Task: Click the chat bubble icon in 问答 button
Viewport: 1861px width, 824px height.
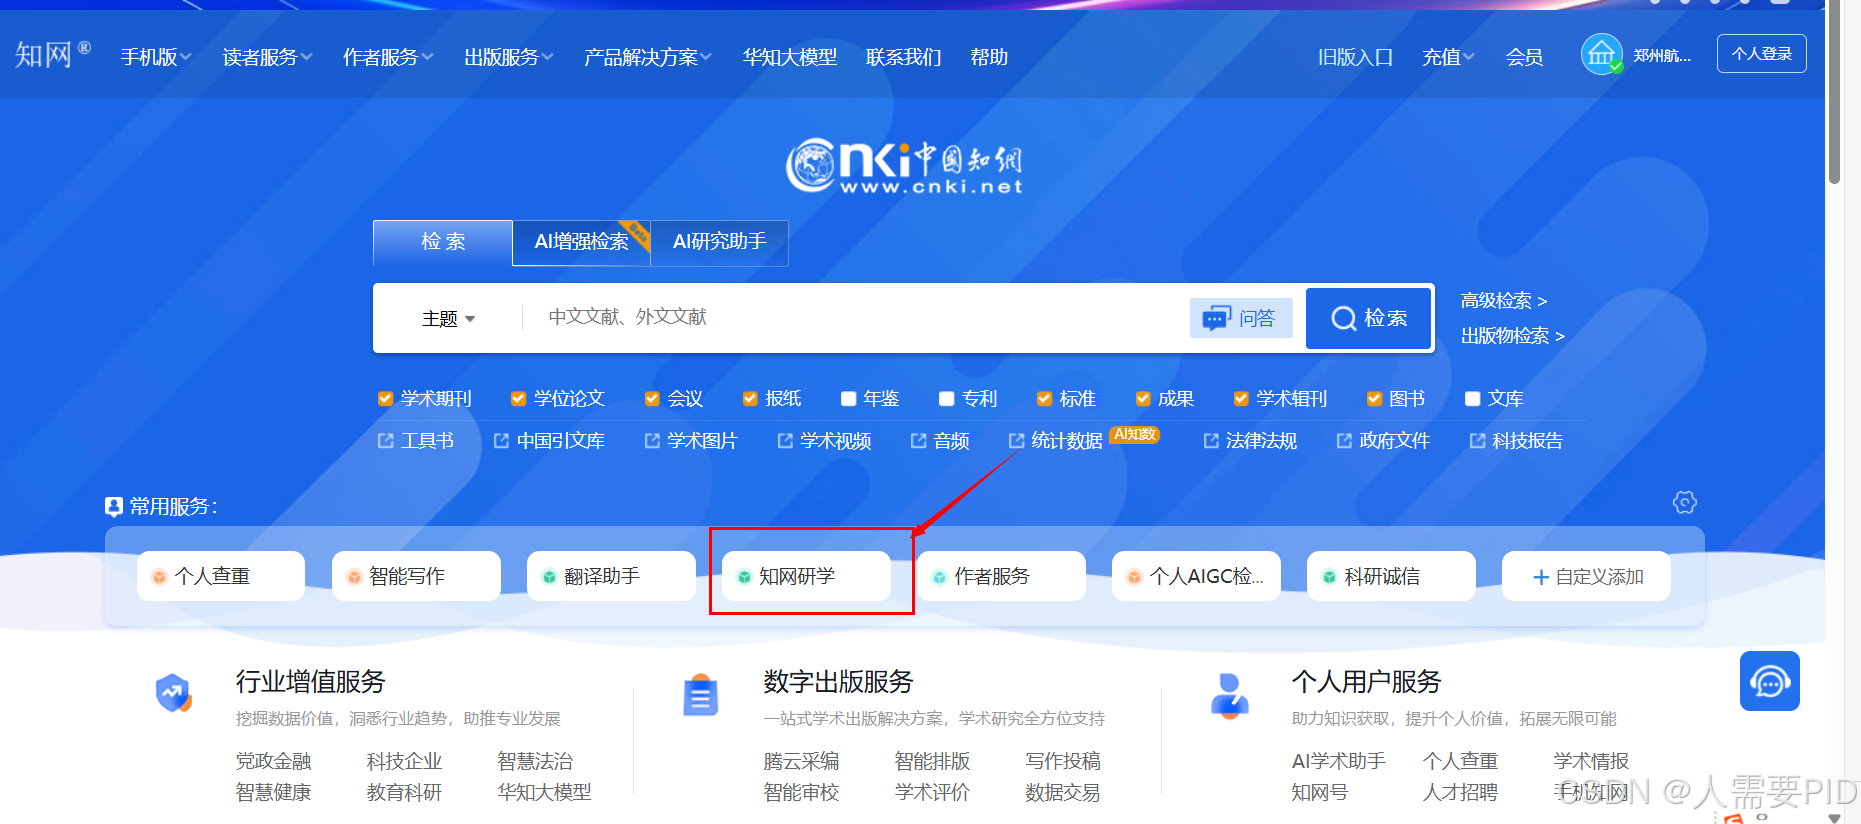Action: 1216,318
